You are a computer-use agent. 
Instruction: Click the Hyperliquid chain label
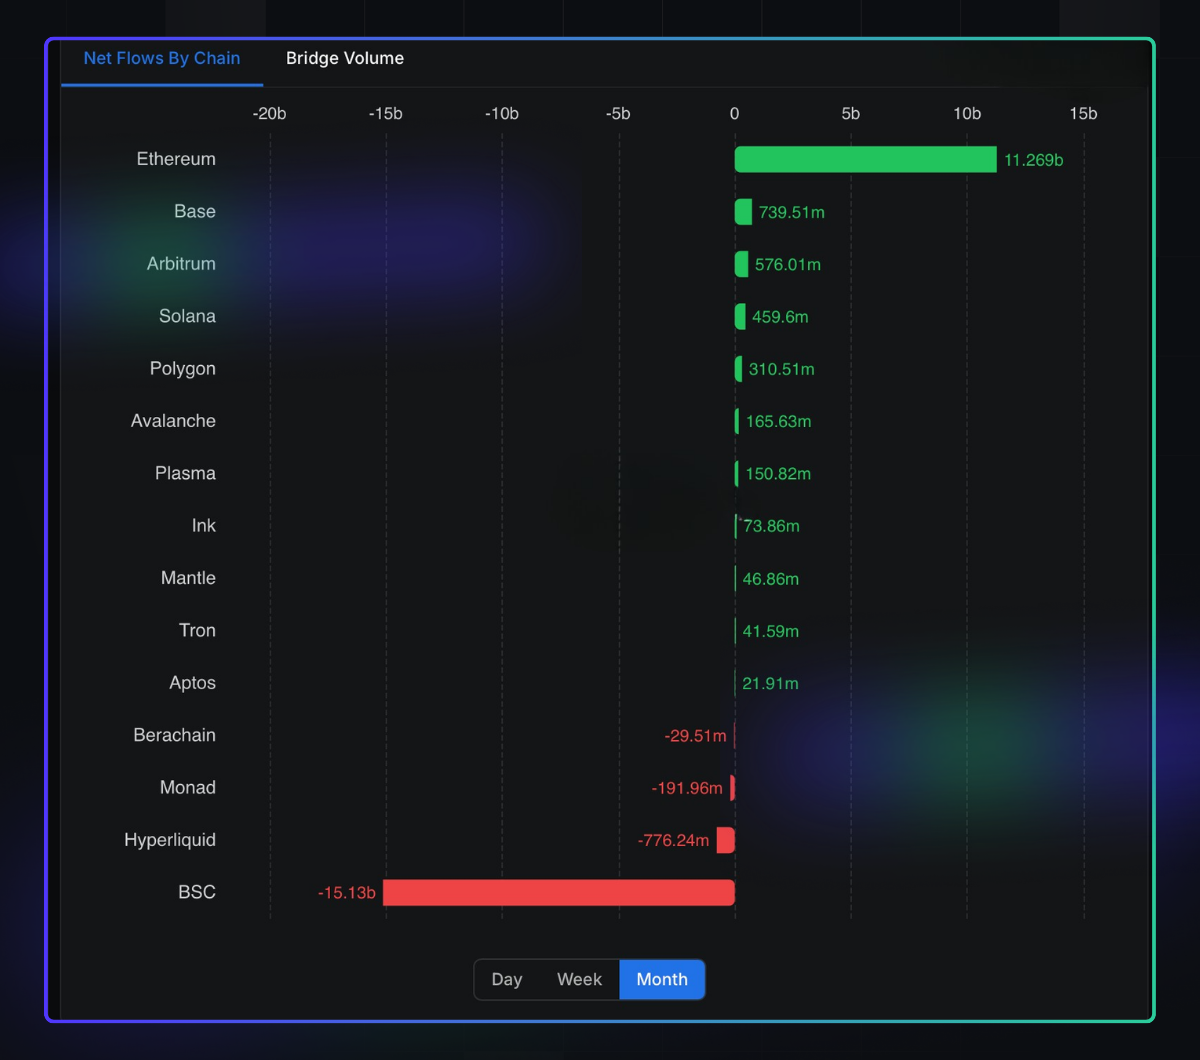(x=170, y=840)
